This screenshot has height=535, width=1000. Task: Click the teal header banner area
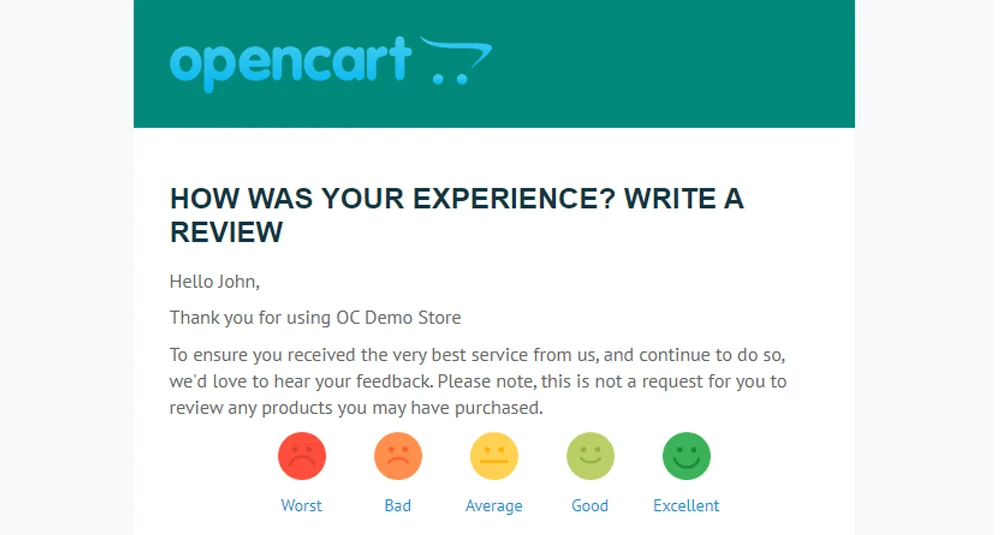click(494, 64)
